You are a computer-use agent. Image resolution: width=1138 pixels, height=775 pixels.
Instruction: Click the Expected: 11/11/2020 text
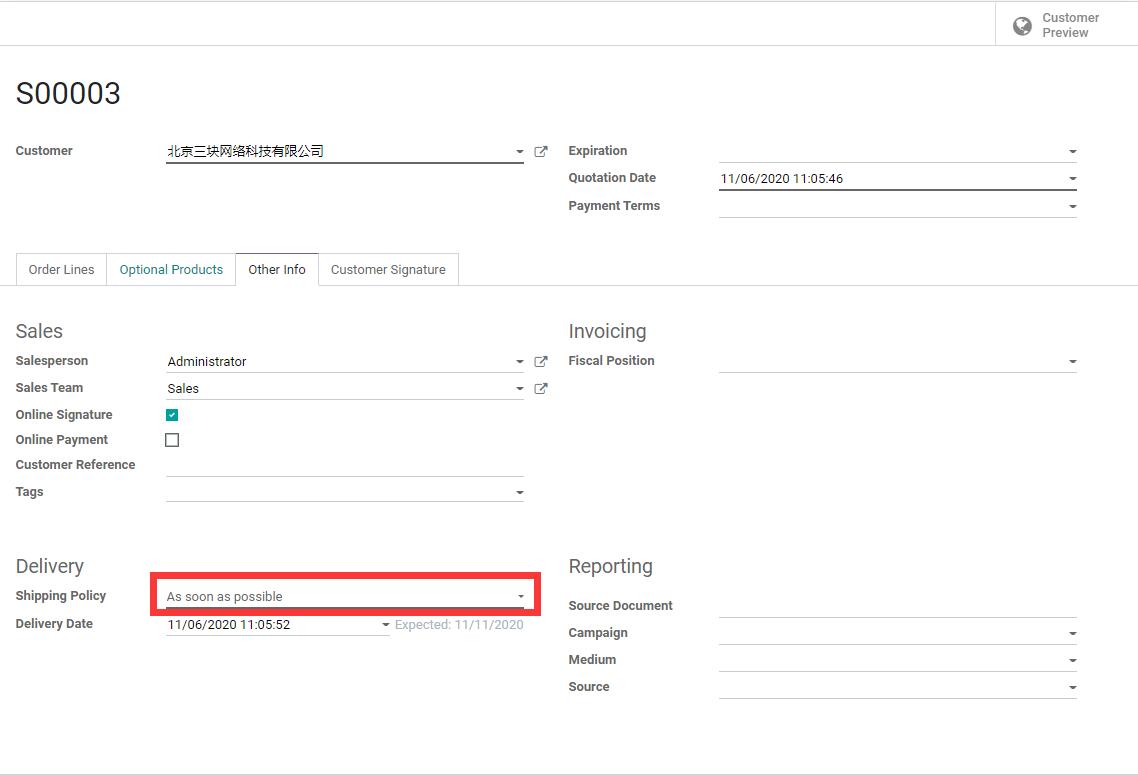459,625
